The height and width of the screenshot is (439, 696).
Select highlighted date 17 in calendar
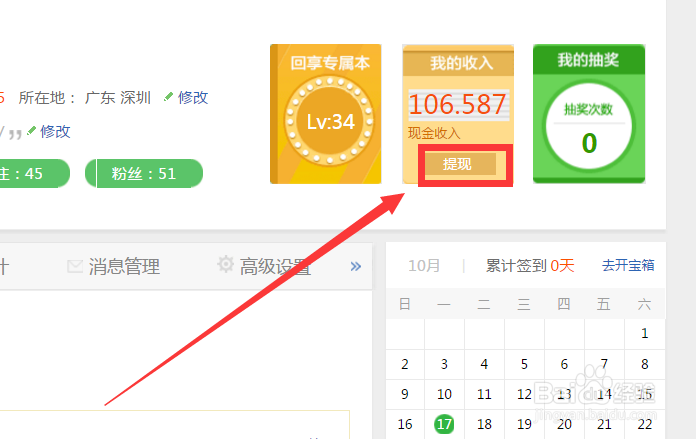(444, 424)
